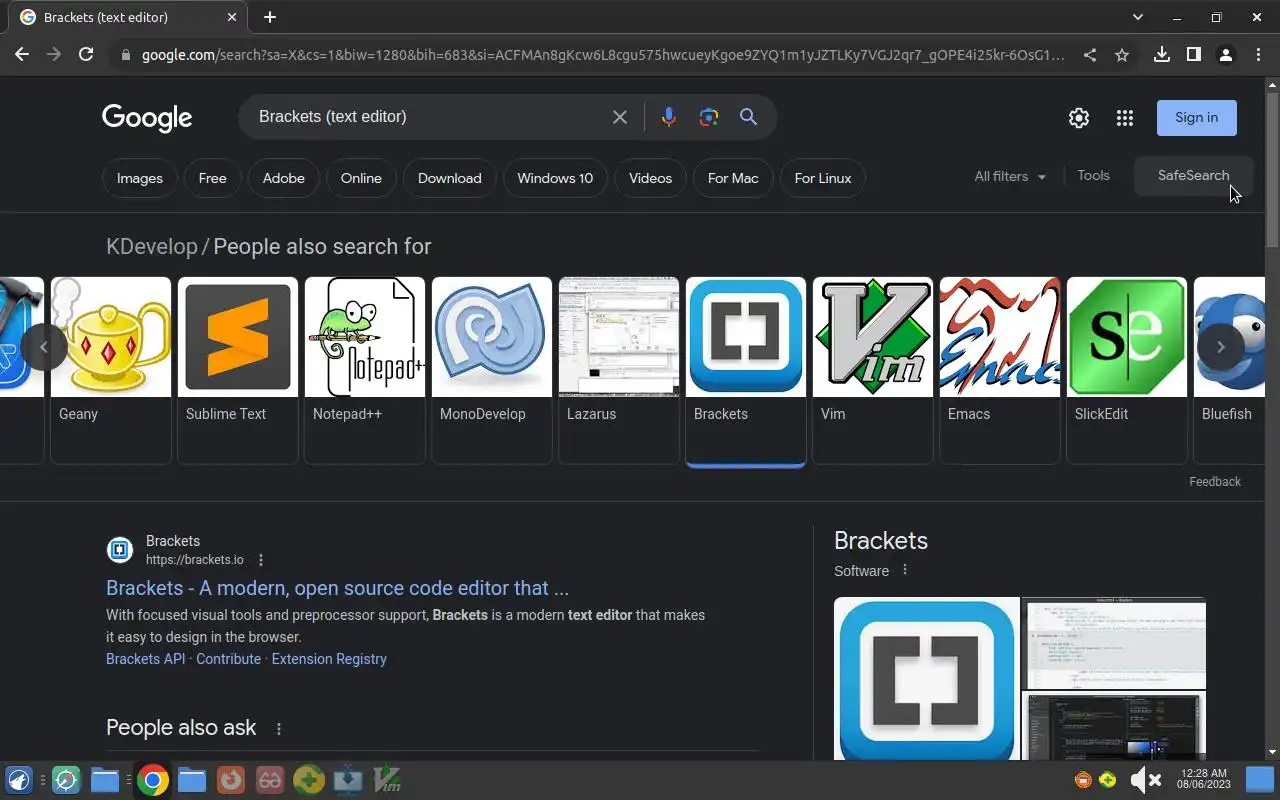The width and height of the screenshot is (1280, 800).
Task: Open the MonoDevelop carousel card
Action: point(492,370)
